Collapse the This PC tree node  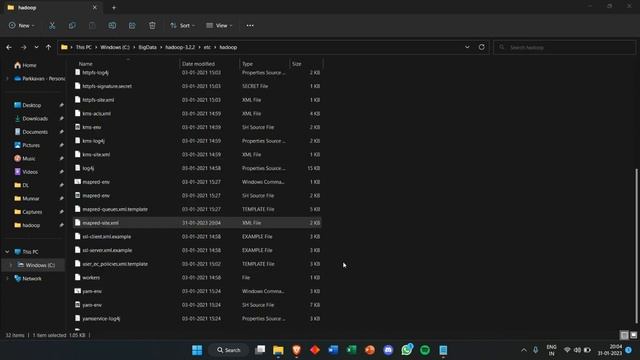click(x=7, y=252)
